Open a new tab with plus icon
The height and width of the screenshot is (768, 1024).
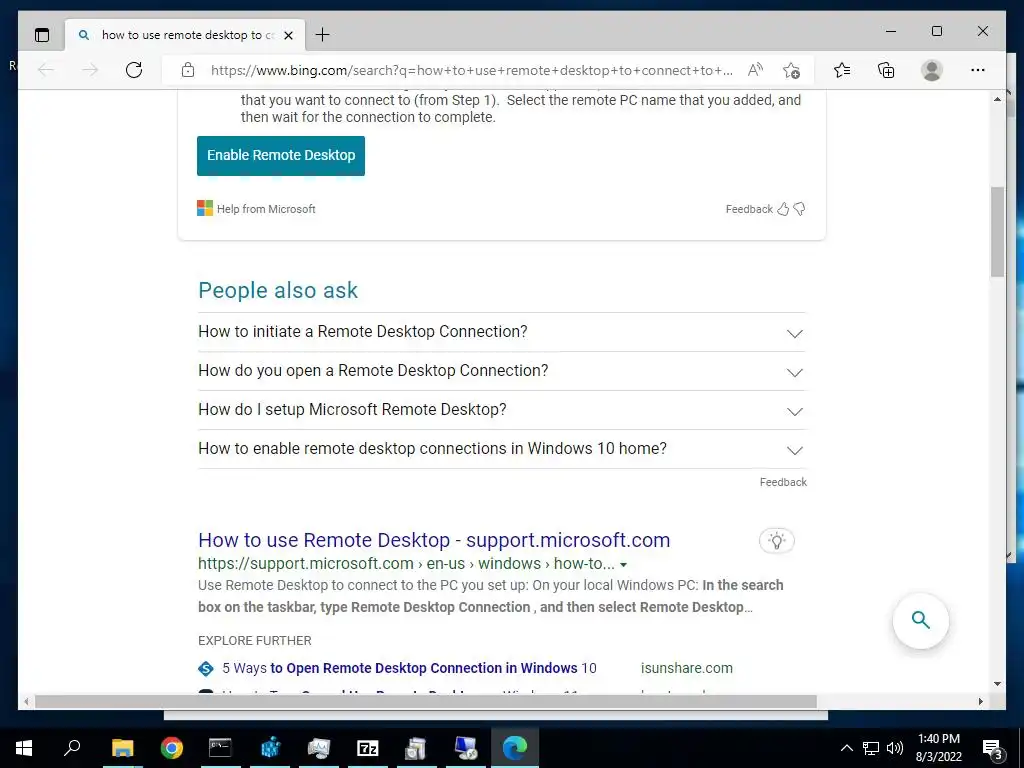(x=323, y=35)
